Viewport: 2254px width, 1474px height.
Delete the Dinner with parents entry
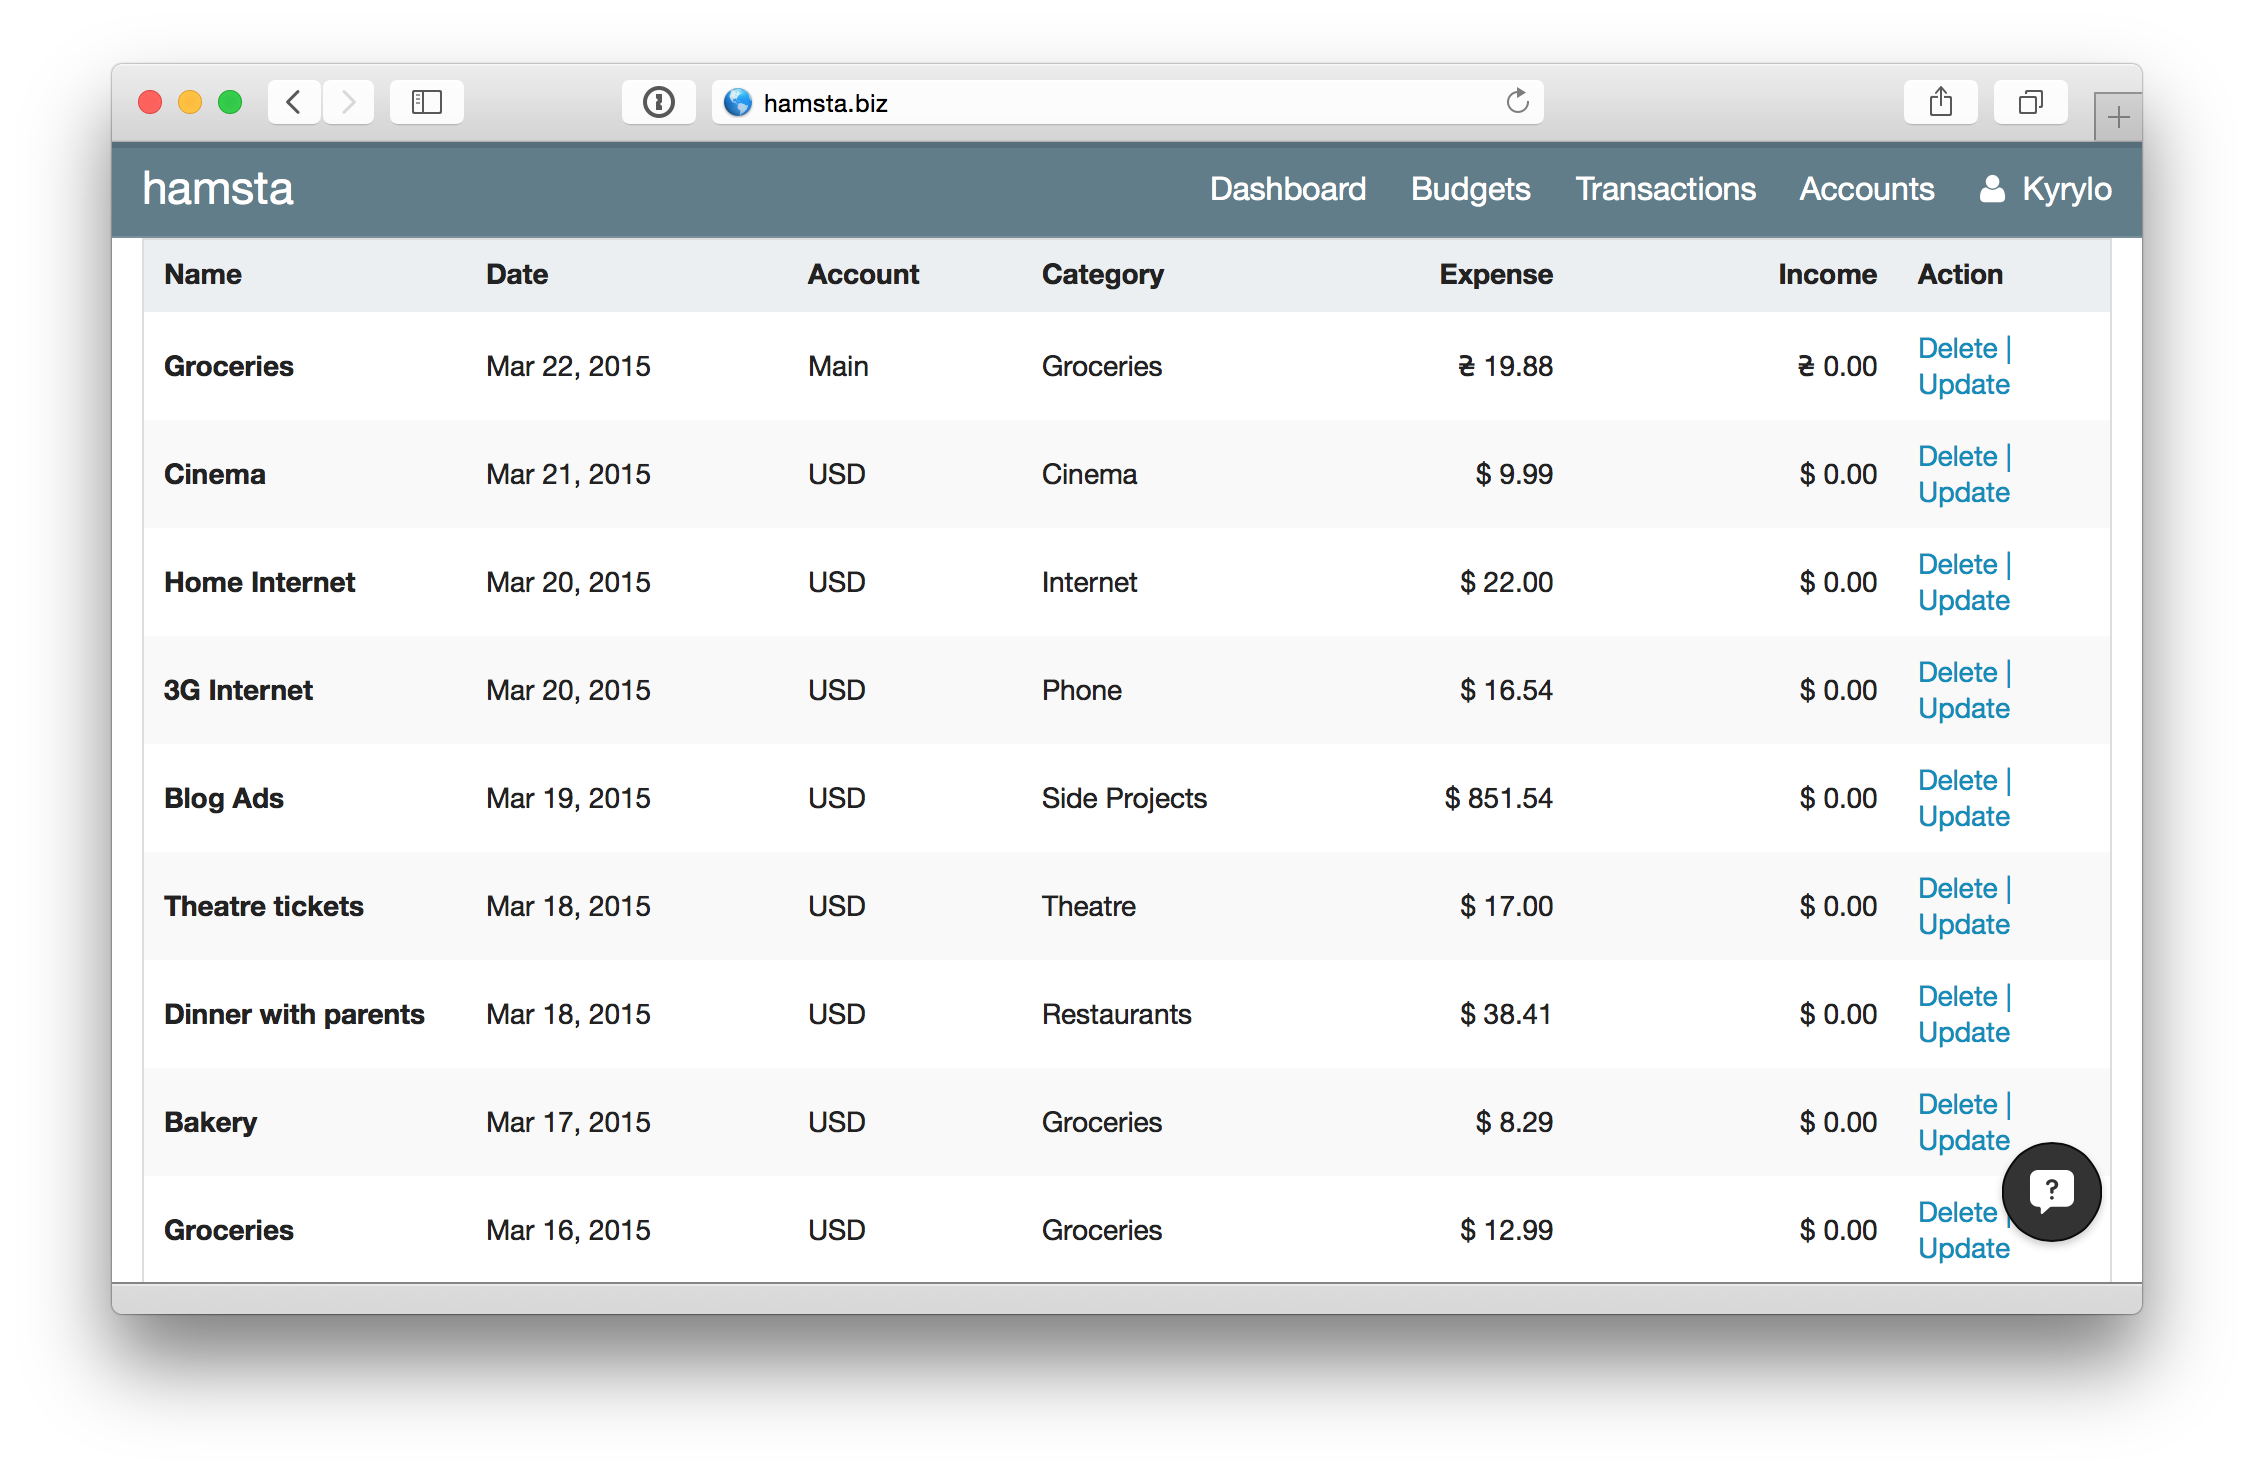point(1957,996)
